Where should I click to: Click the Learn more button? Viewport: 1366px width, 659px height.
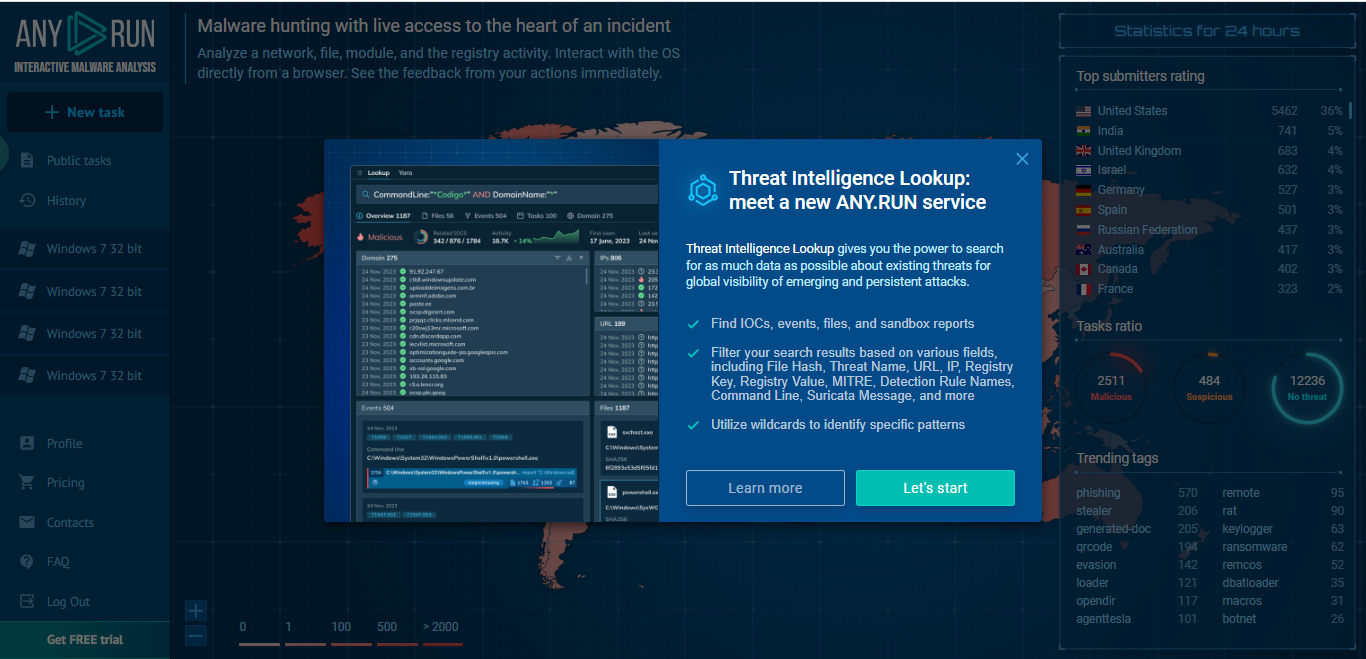(765, 488)
